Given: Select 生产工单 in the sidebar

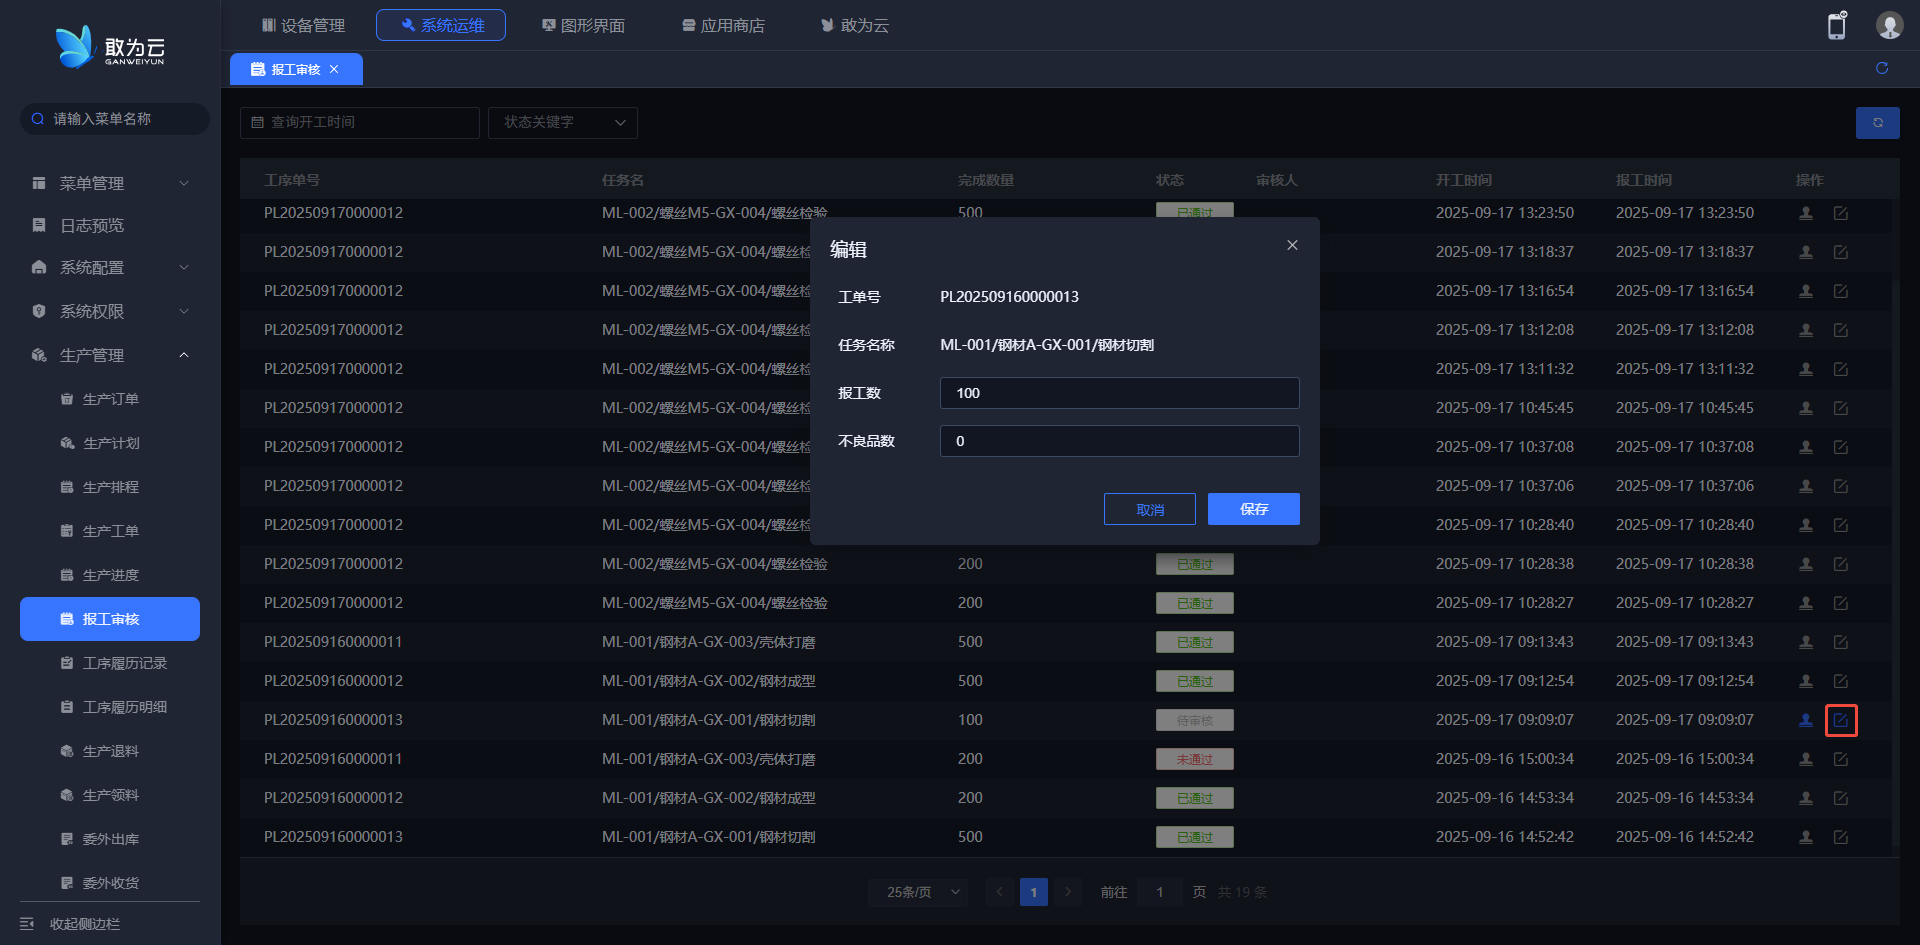Looking at the screenshot, I should pyautogui.click(x=110, y=531).
